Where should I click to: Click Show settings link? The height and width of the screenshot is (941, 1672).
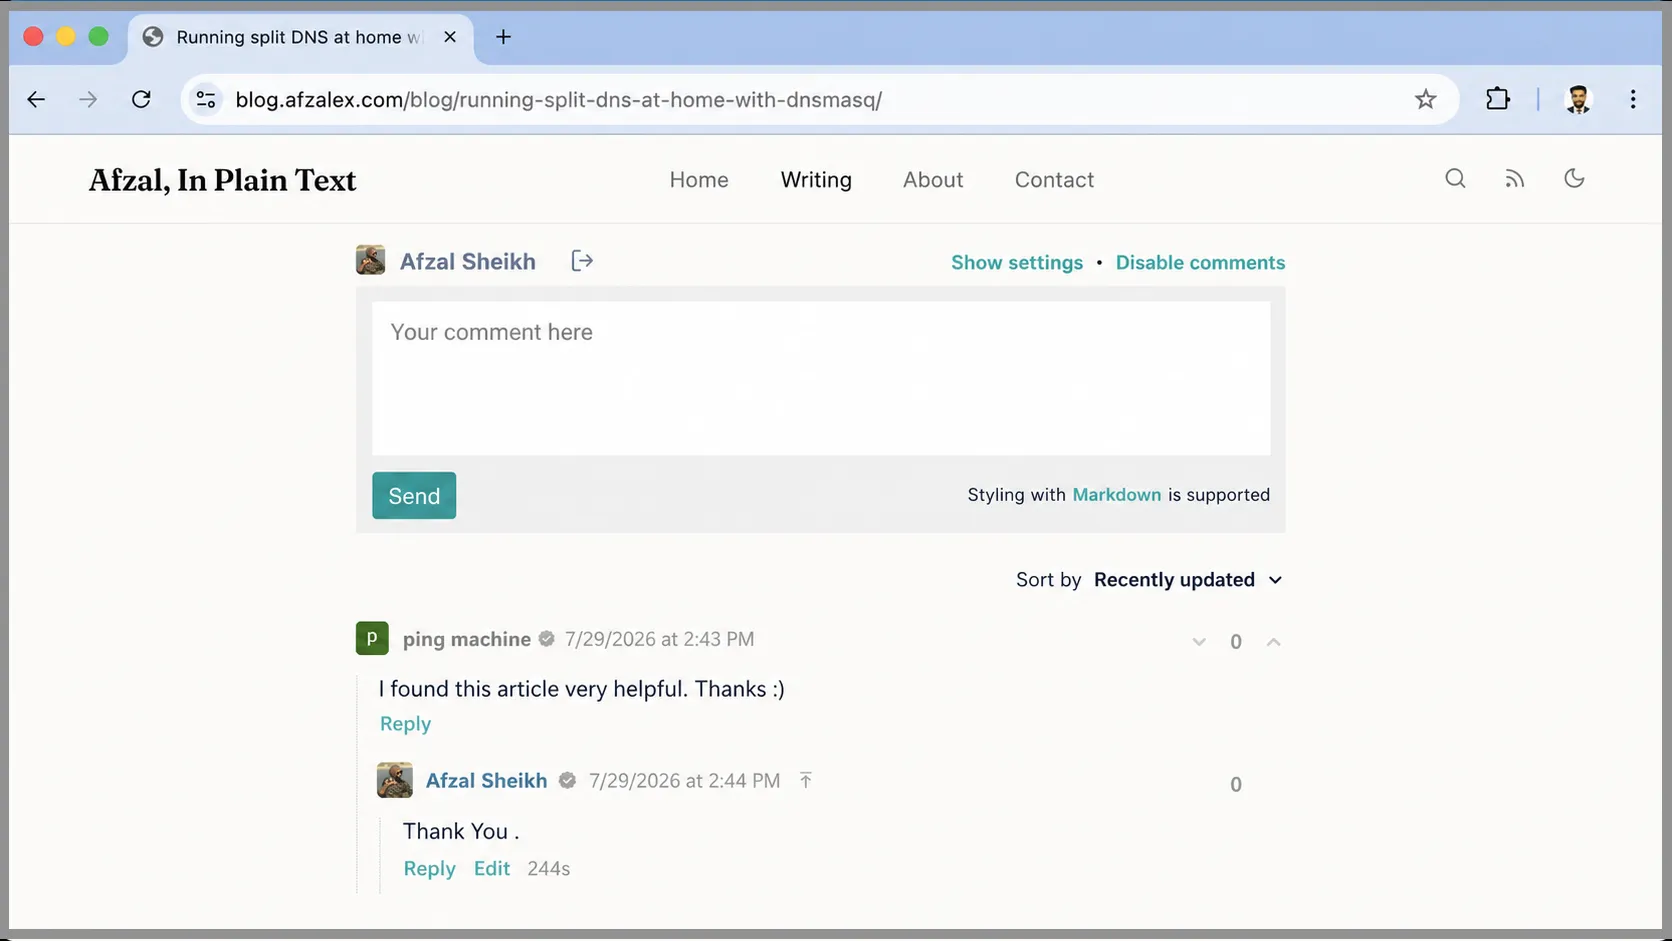point(1017,263)
